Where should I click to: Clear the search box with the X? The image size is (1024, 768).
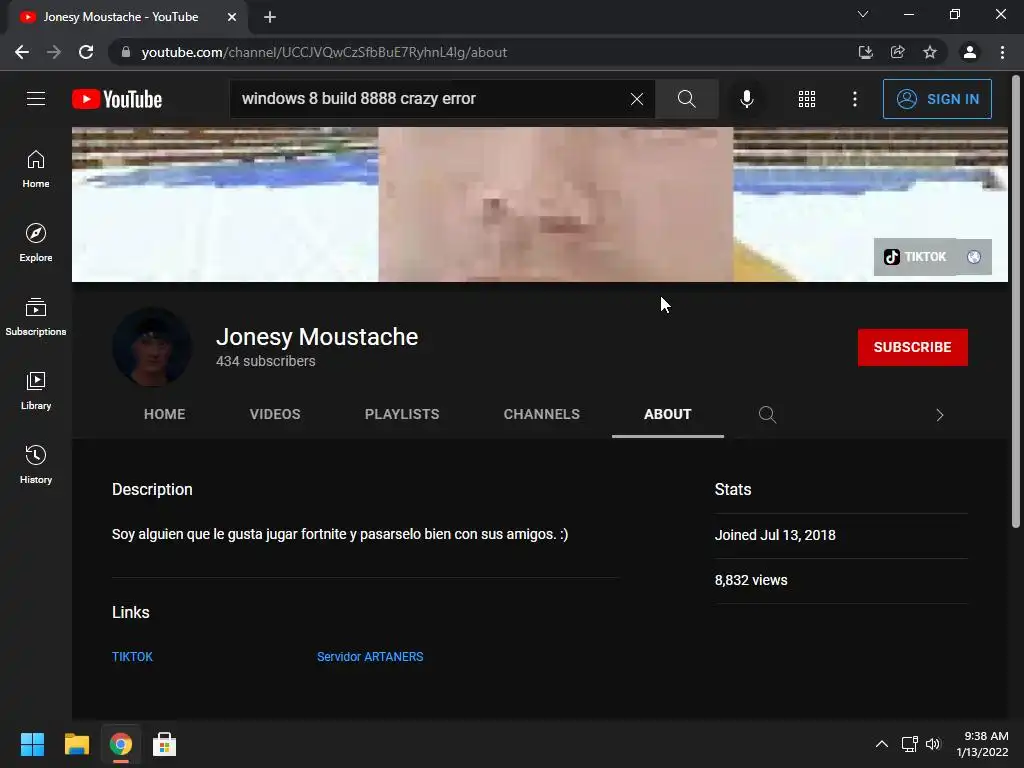tap(637, 99)
